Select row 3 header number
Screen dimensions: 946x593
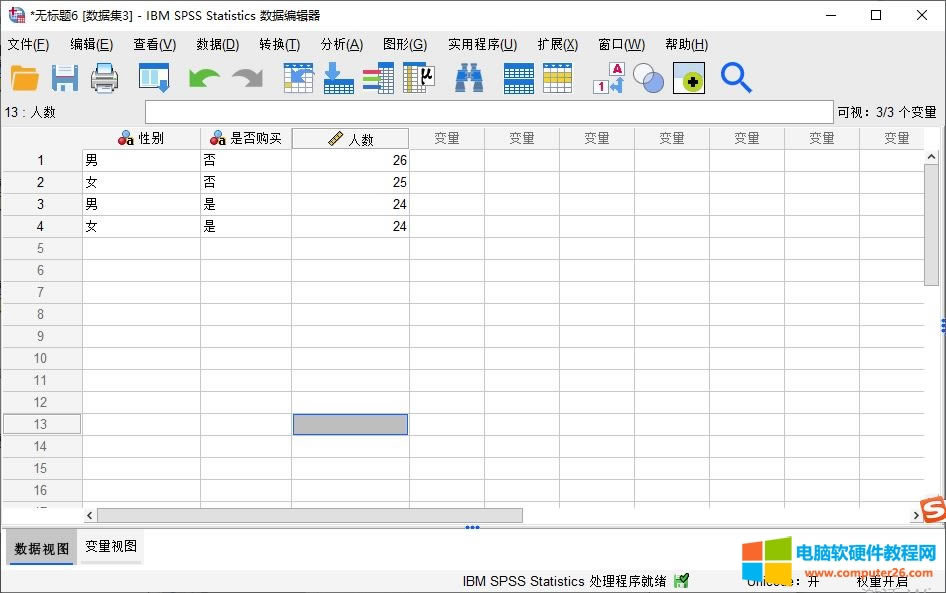[x=41, y=204]
